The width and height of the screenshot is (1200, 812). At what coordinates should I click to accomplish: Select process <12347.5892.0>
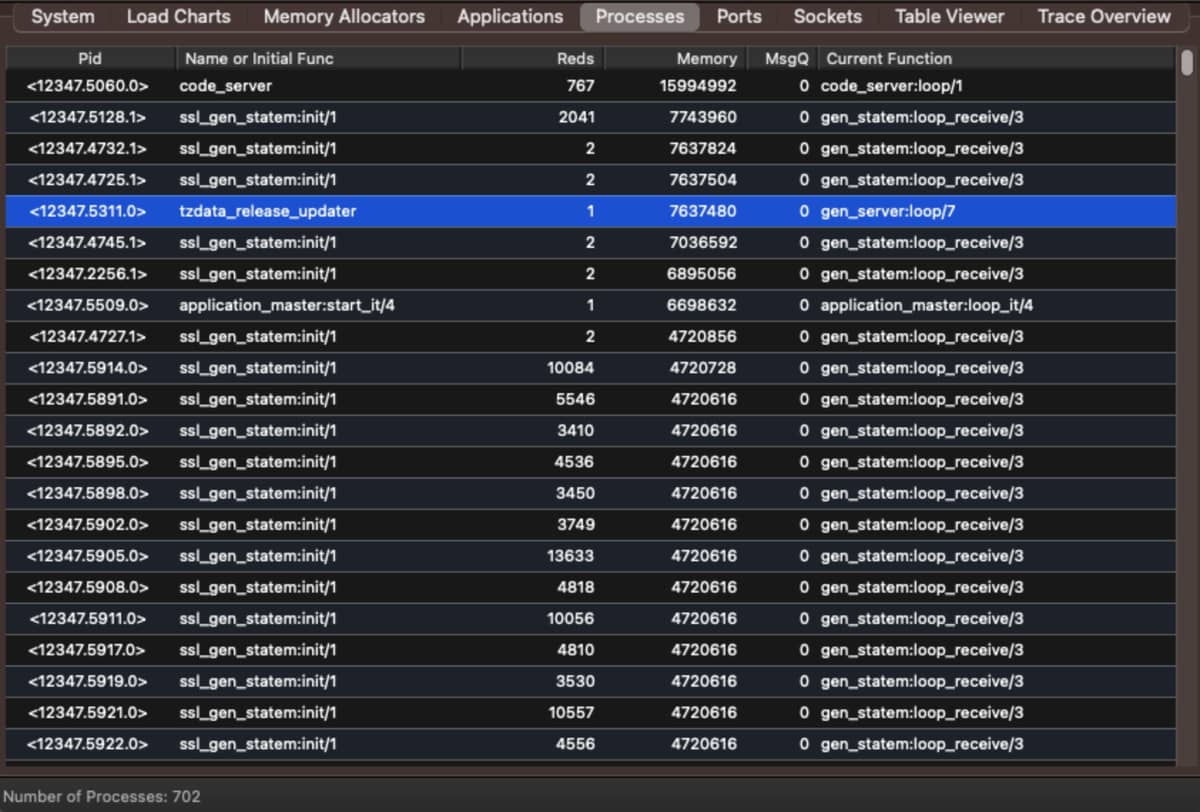point(590,431)
